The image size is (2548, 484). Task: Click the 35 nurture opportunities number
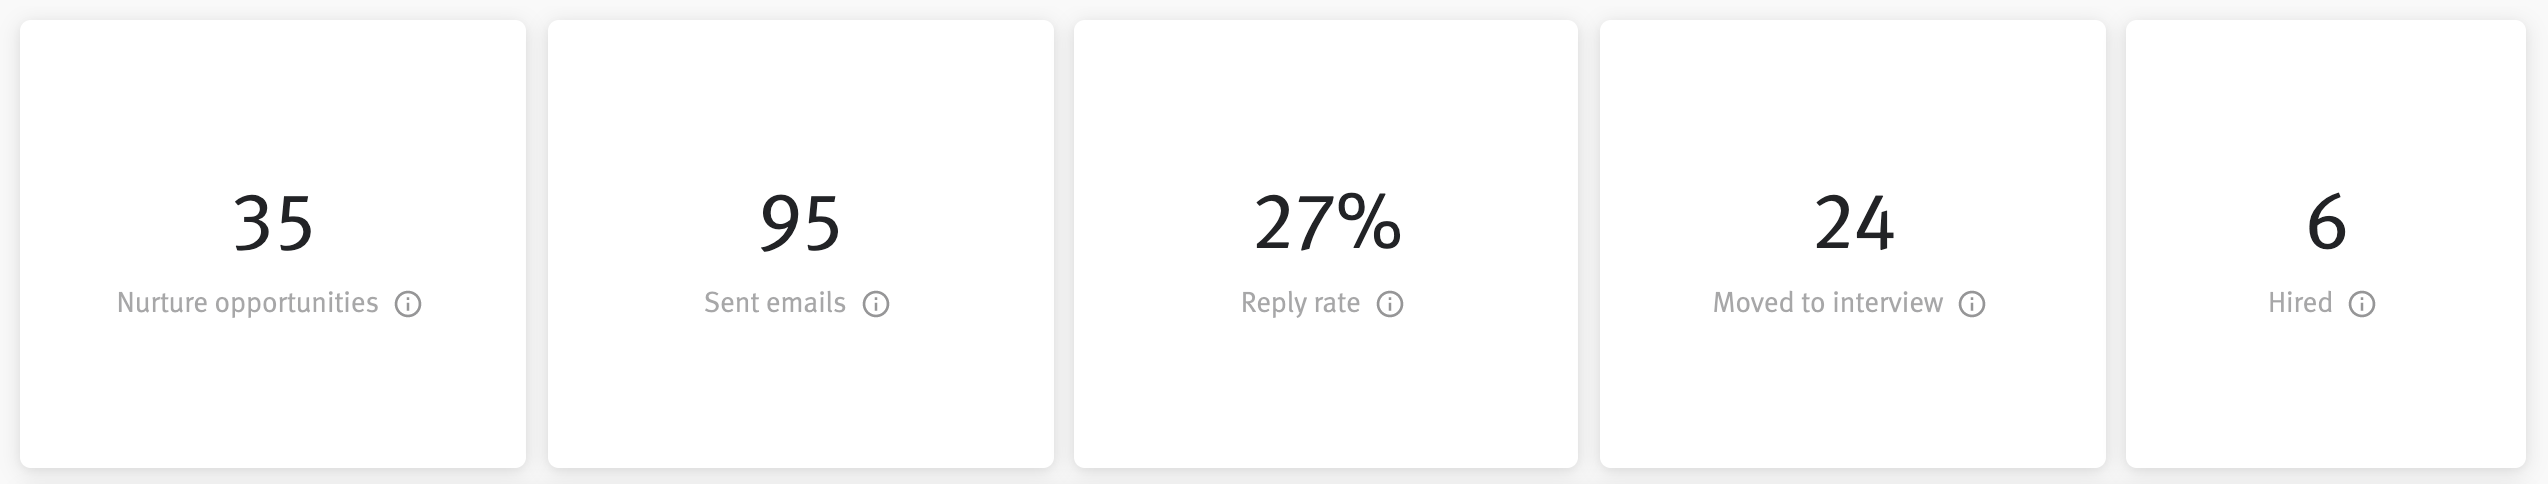273,223
